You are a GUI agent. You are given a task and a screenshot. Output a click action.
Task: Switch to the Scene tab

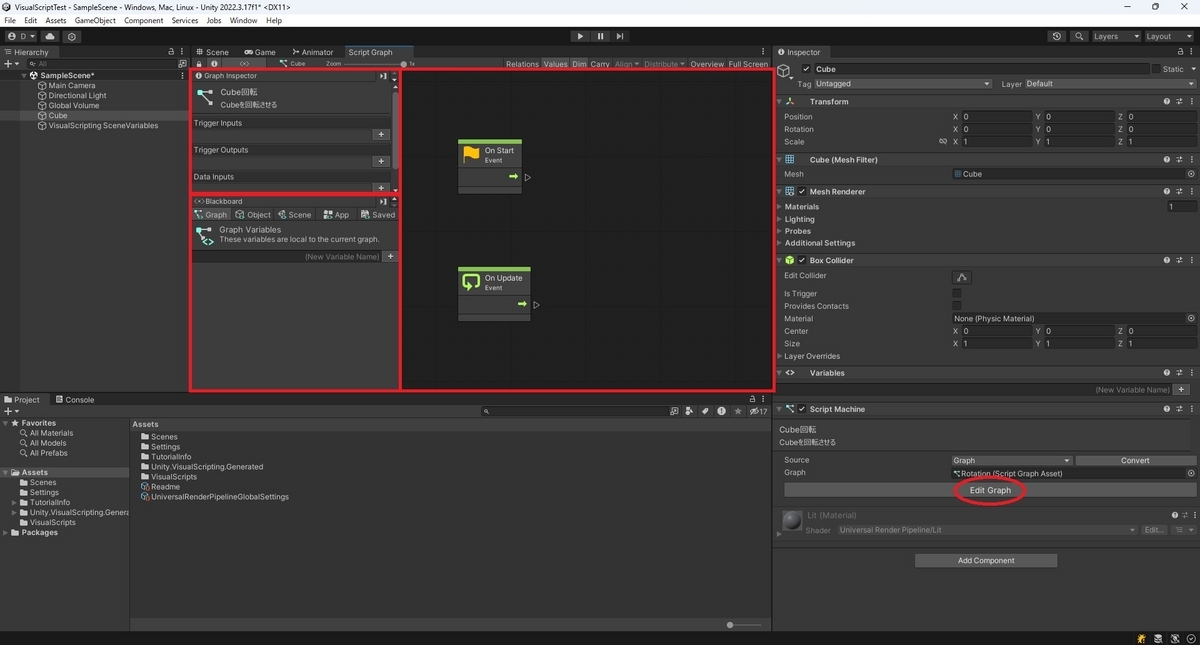click(x=213, y=52)
